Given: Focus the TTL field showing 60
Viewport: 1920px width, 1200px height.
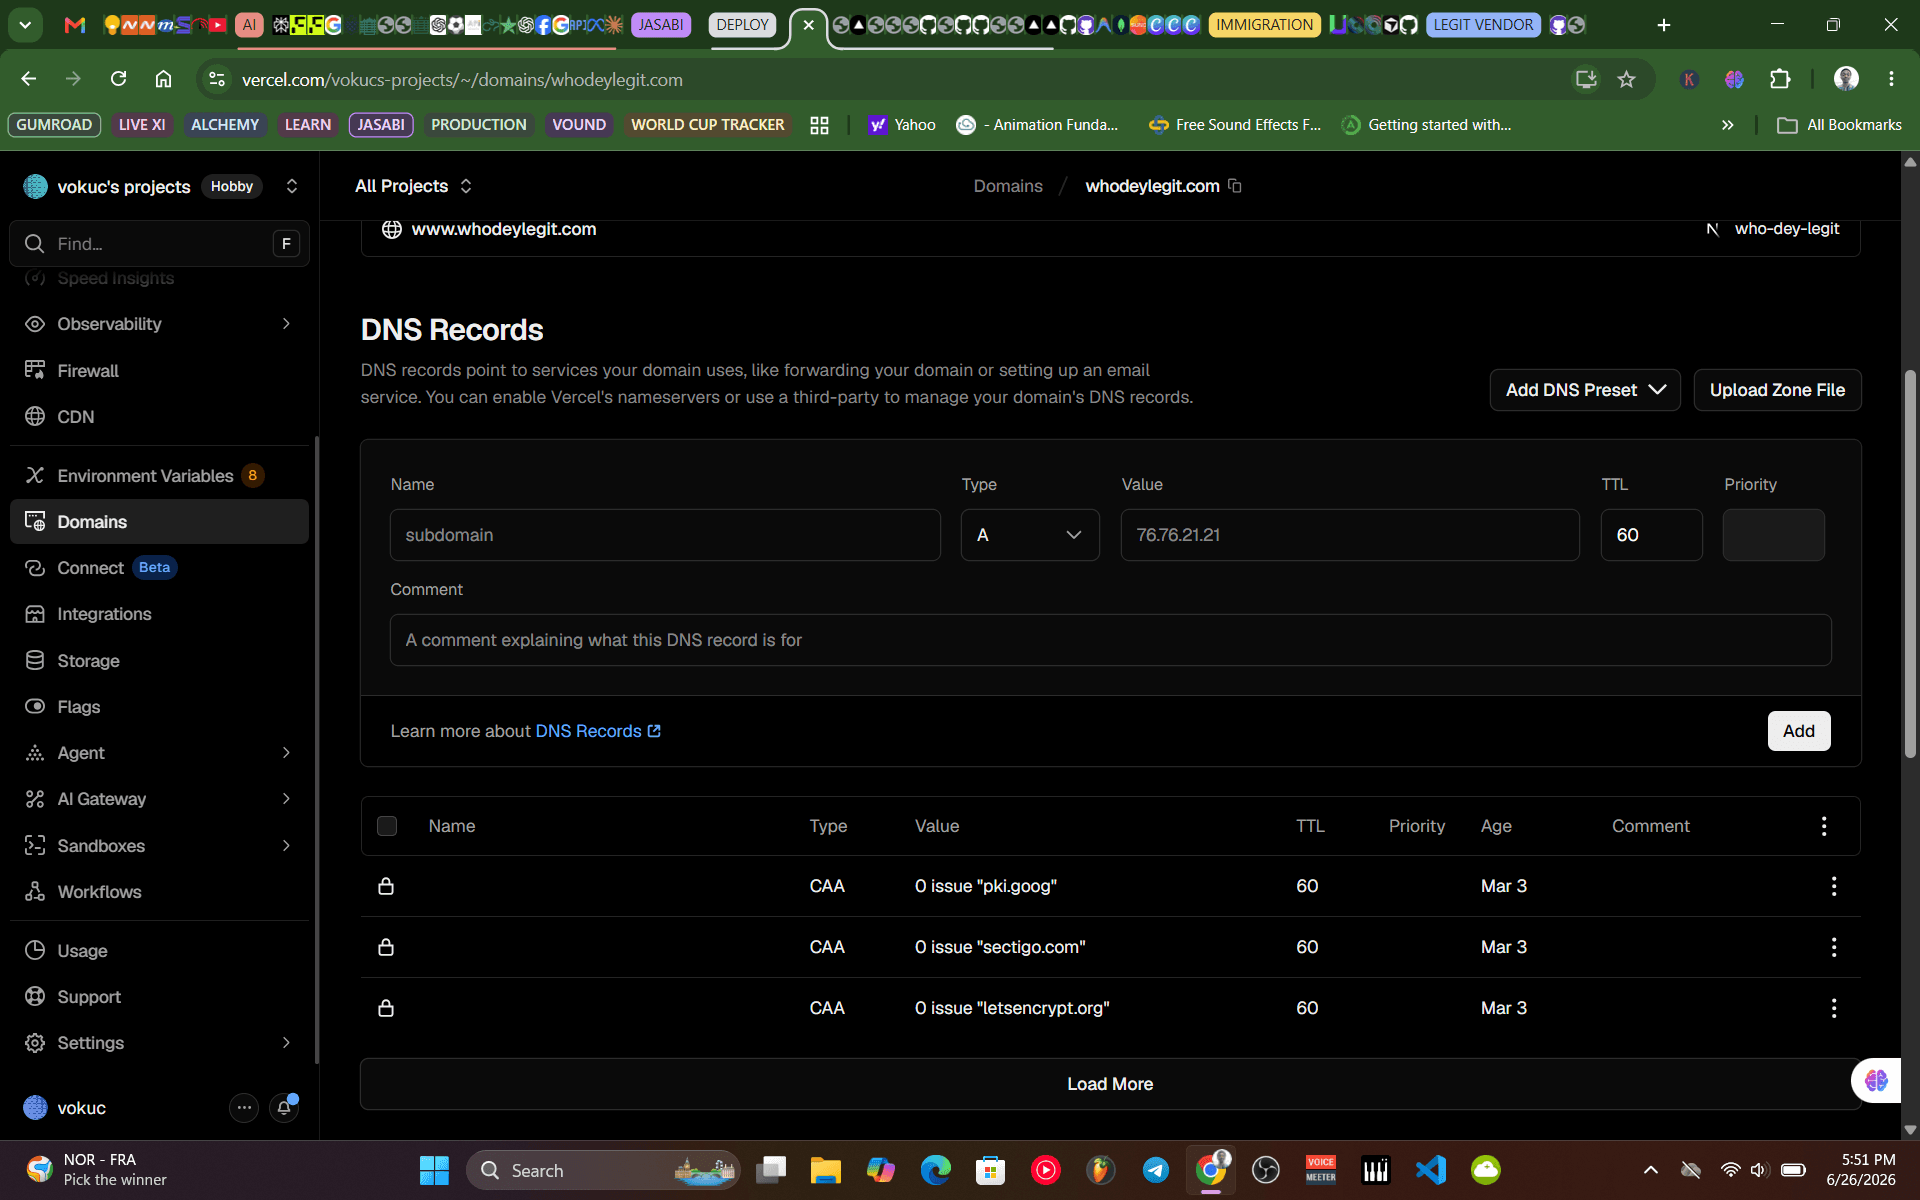Looking at the screenshot, I should click(1651, 535).
